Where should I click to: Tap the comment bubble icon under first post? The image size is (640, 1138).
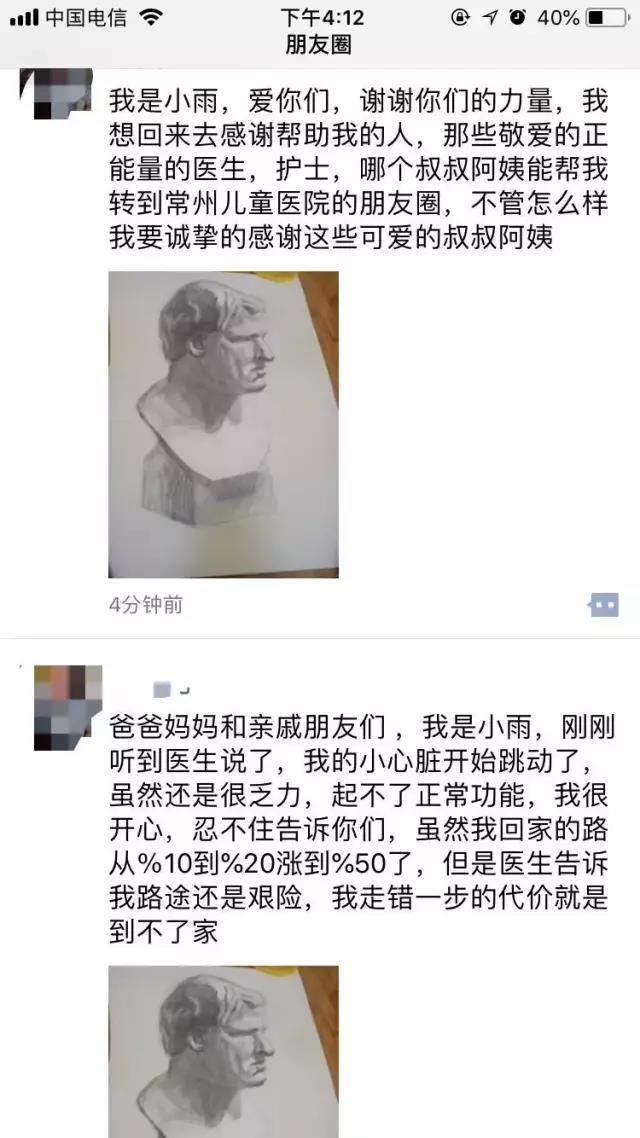click(x=604, y=605)
